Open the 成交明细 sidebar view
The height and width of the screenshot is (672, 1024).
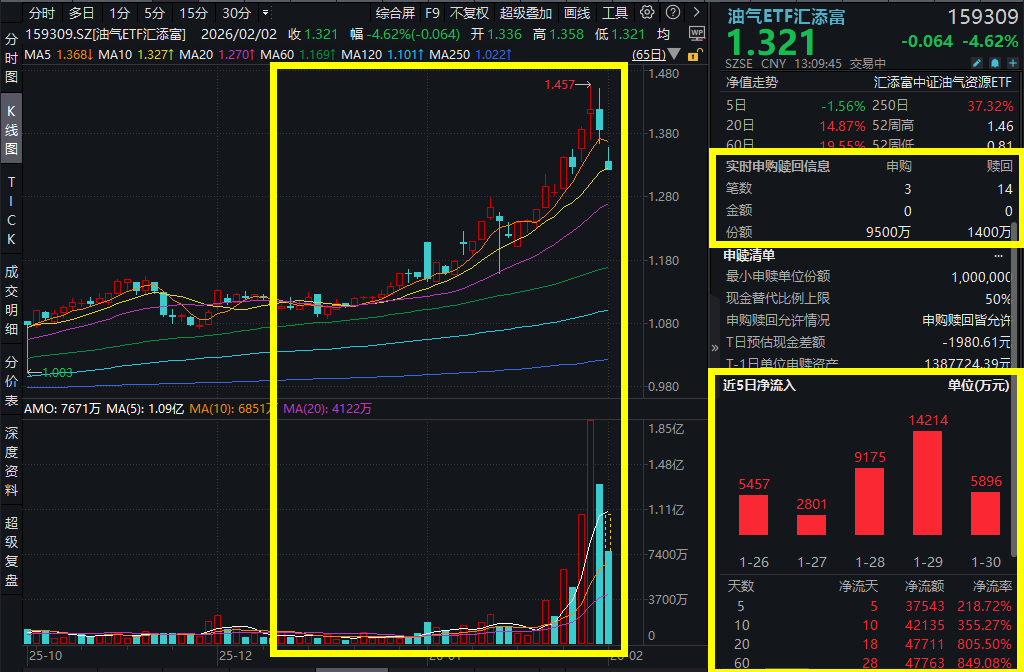click(x=11, y=300)
